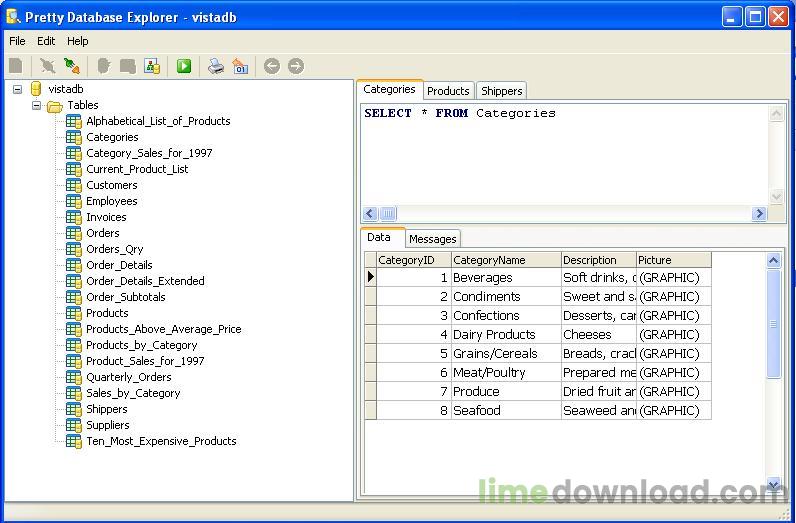Click the back arrow navigation icon

pos(271,66)
